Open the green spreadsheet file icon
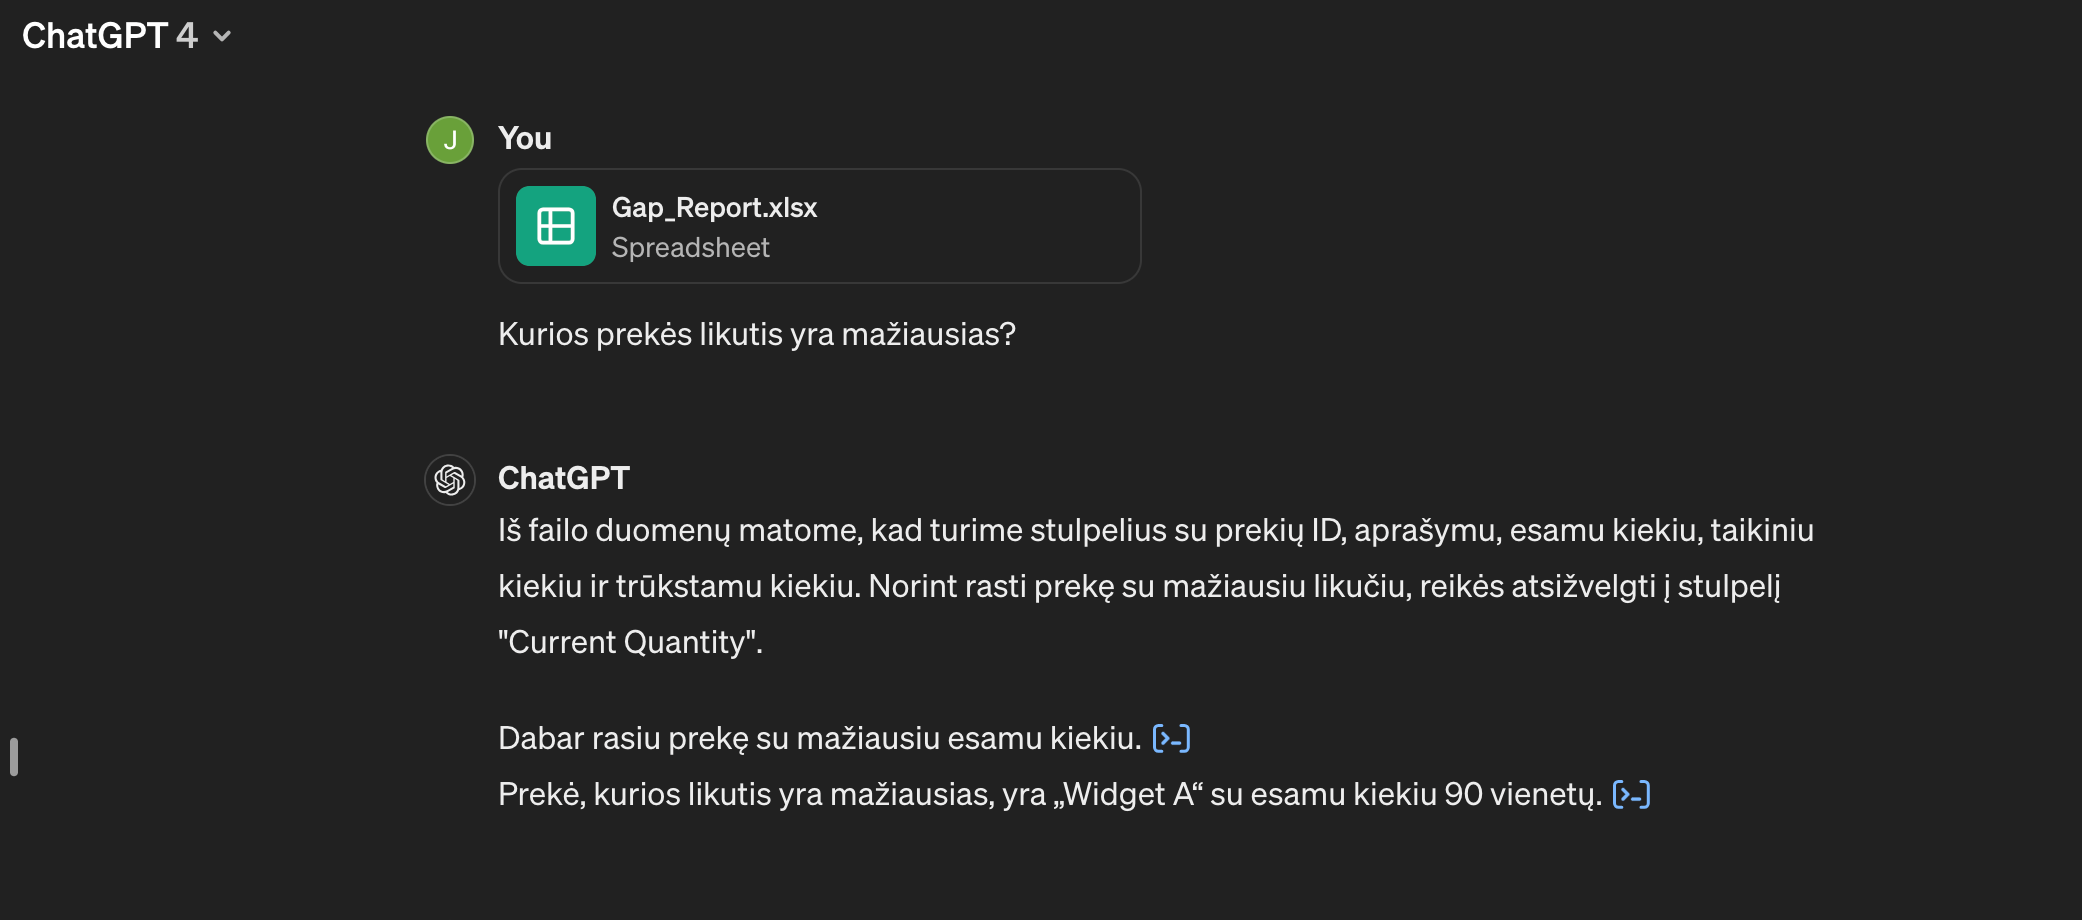The image size is (2082, 920). tap(556, 226)
